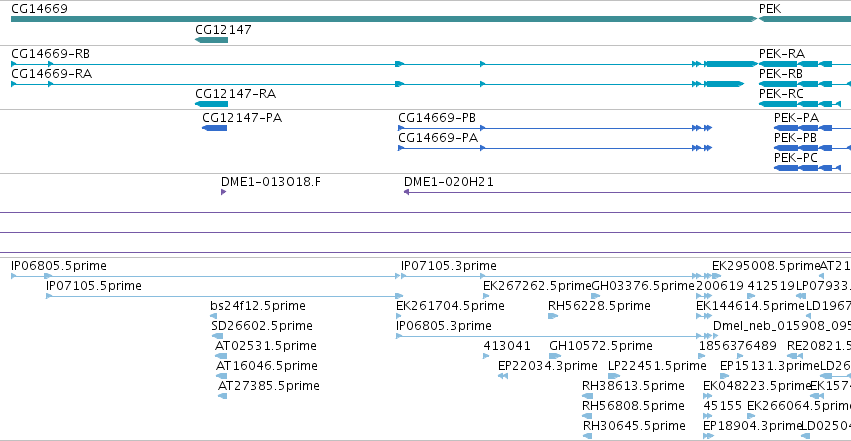Screen dimensions: 851x441
Task: Select the PEK gene bar
Action: click(804, 19)
